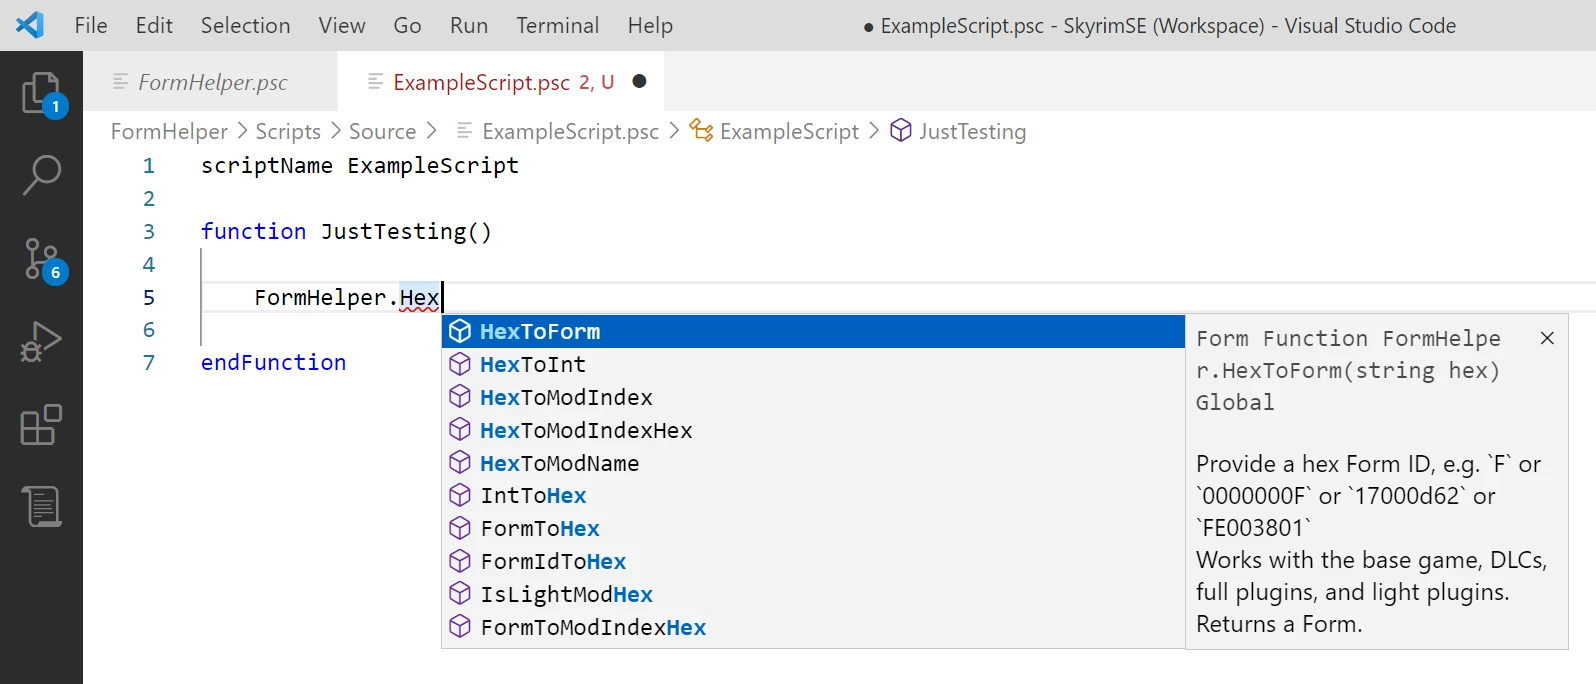Image resolution: width=1596 pixels, height=684 pixels.
Task: Select the HexToModIndex suggestion
Action: pyautogui.click(x=813, y=398)
